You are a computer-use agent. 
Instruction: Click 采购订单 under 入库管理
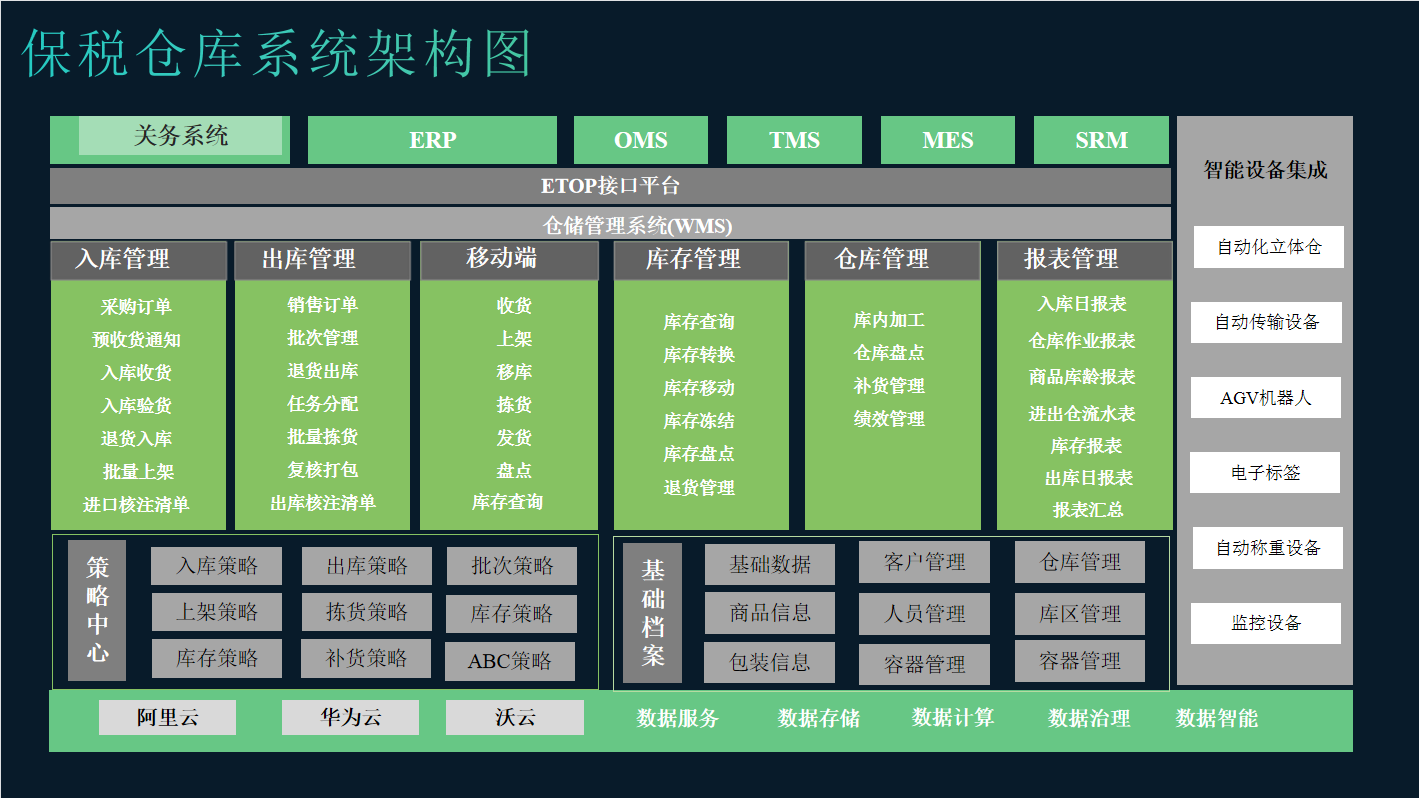[136, 307]
